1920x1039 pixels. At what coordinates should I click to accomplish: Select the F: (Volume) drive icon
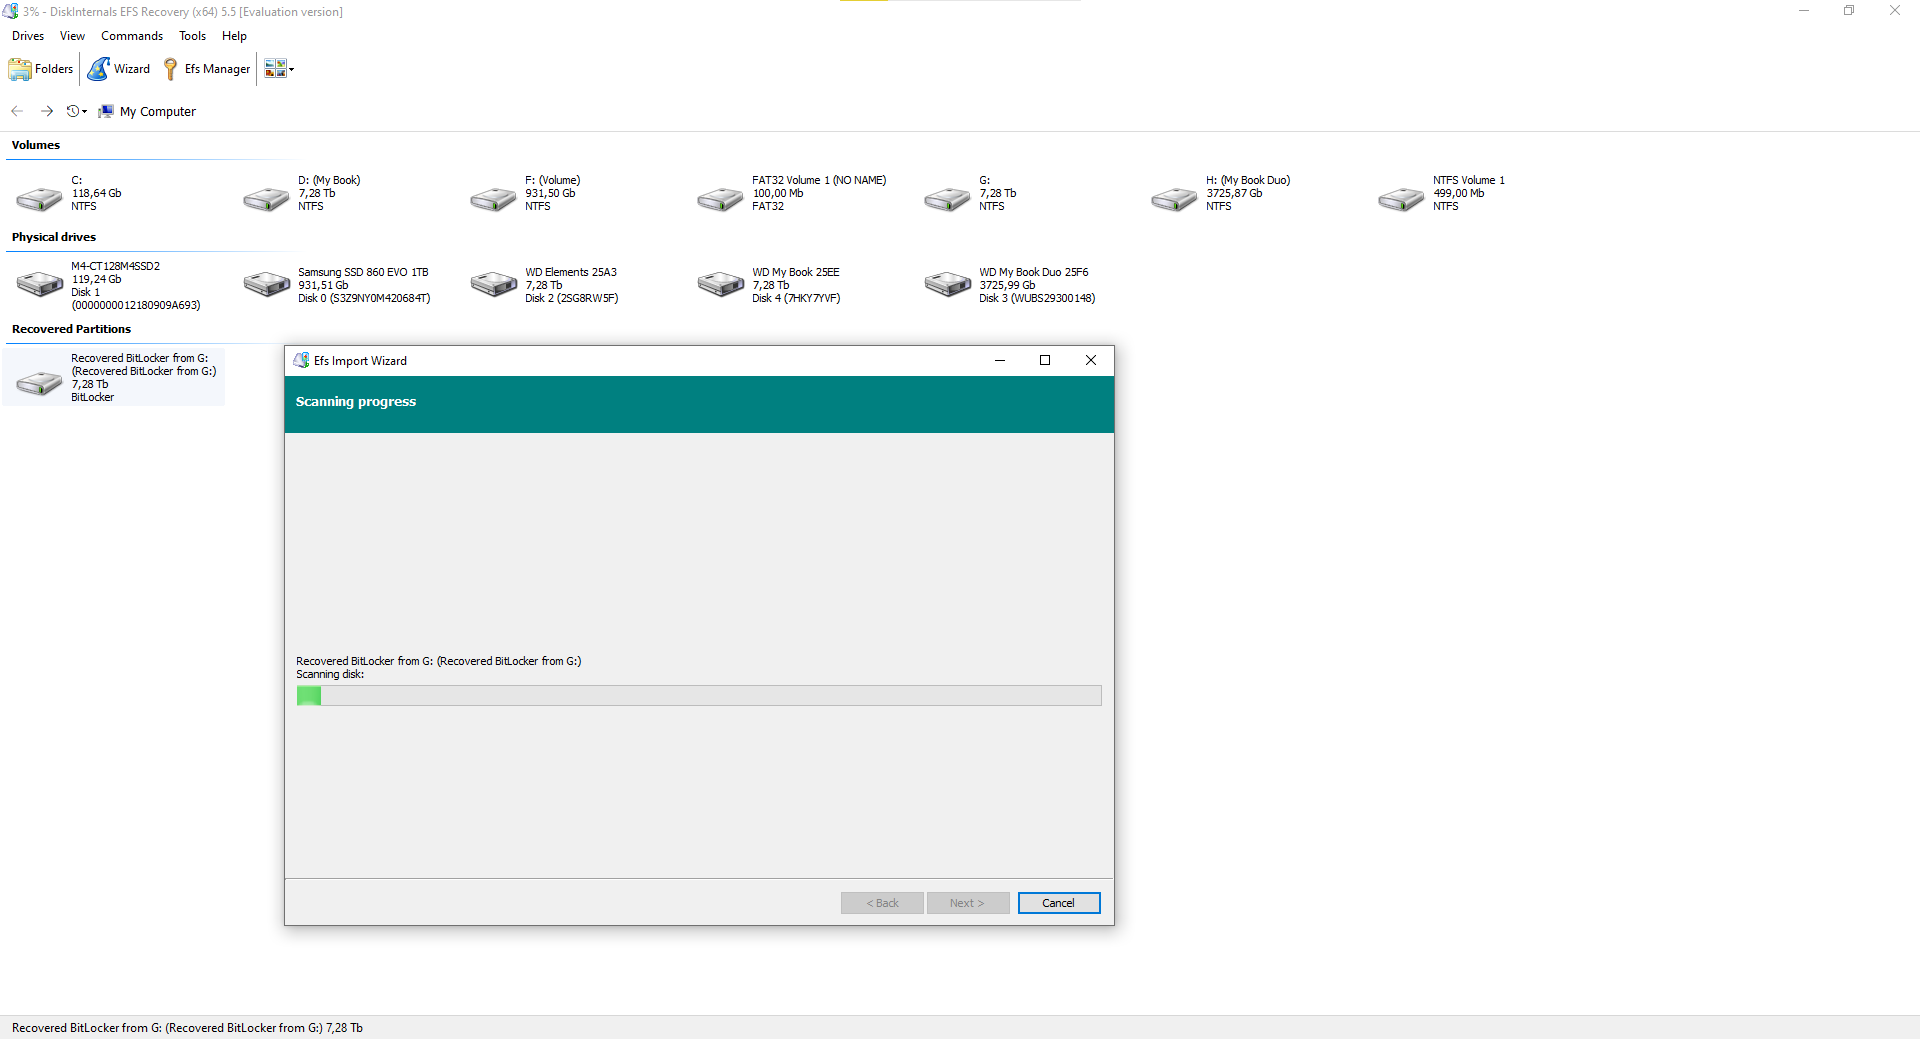click(494, 199)
